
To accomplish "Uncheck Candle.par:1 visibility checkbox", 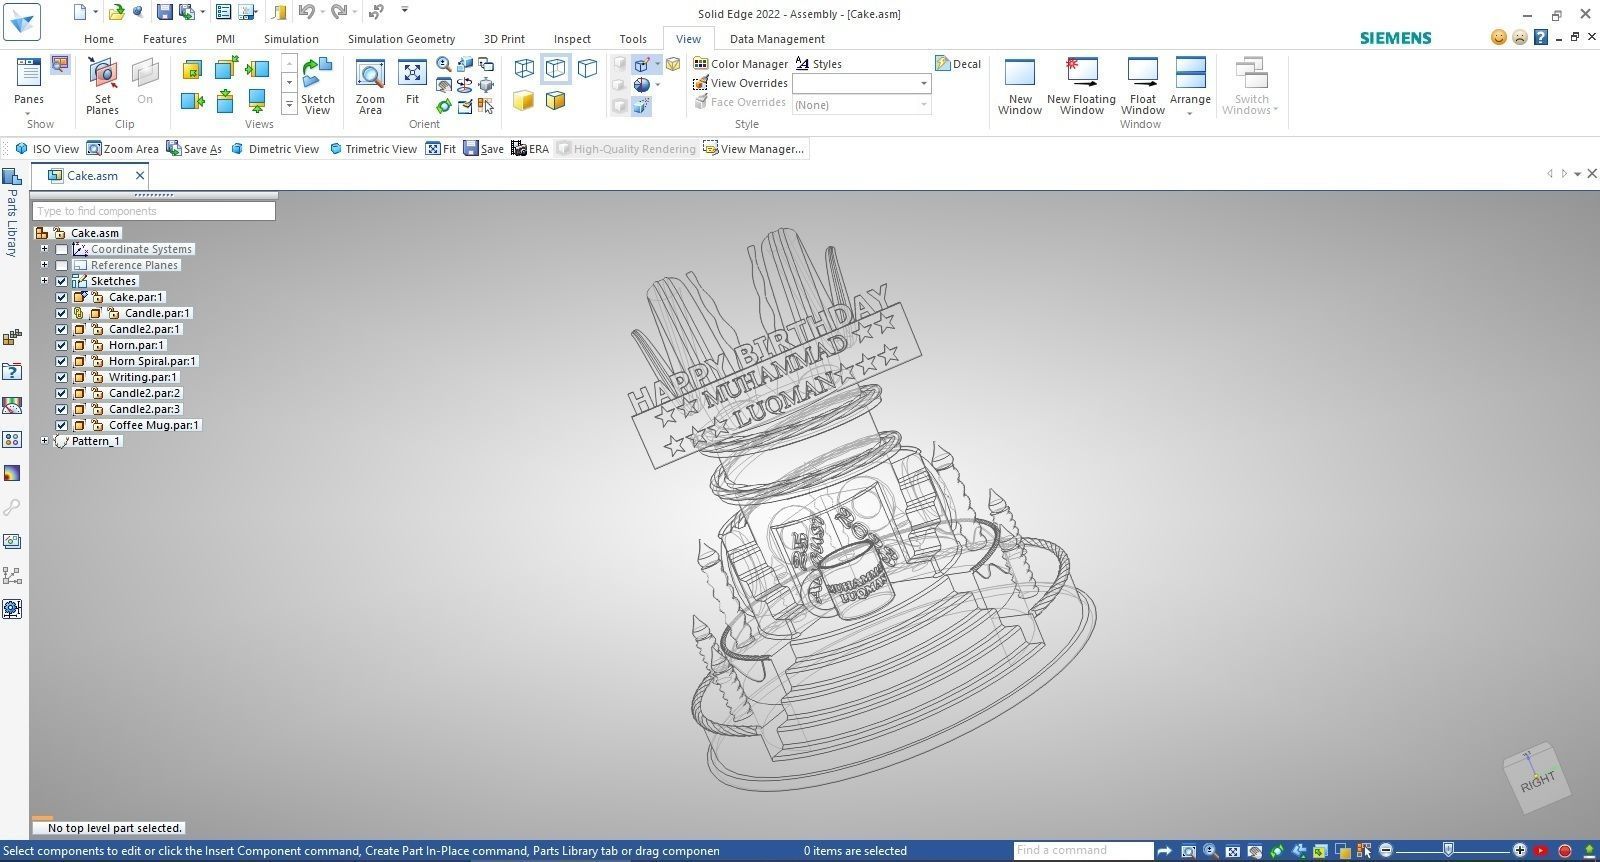I will 62,313.
